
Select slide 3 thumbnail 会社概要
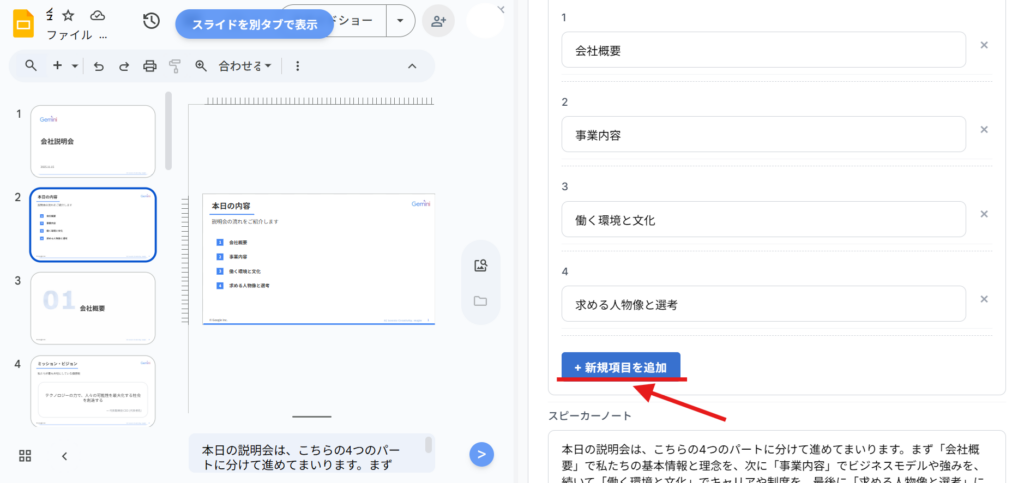pyautogui.click(x=93, y=308)
